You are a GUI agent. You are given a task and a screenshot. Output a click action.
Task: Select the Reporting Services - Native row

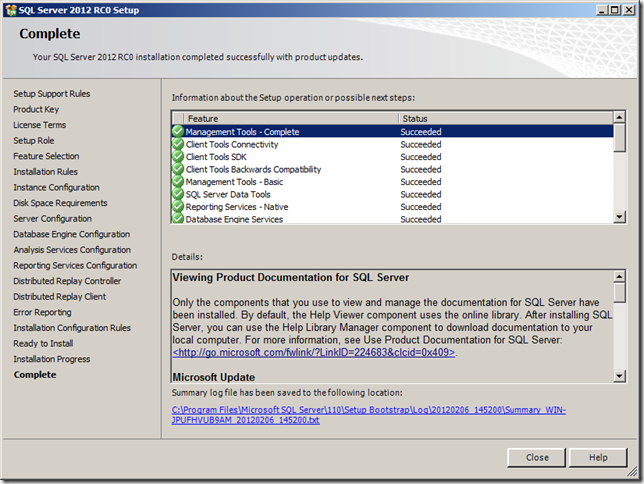393,207
